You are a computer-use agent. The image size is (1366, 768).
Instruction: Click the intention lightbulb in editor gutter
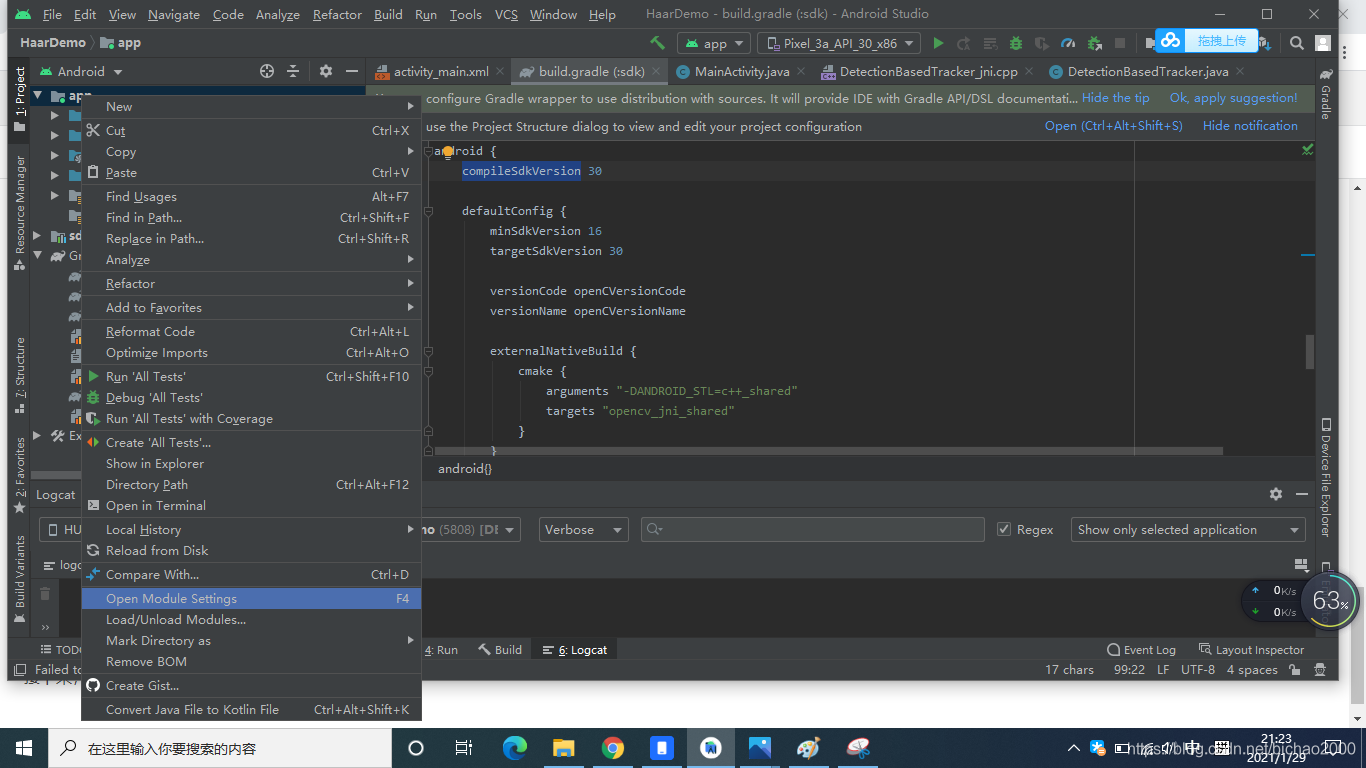[x=448, y=152]
